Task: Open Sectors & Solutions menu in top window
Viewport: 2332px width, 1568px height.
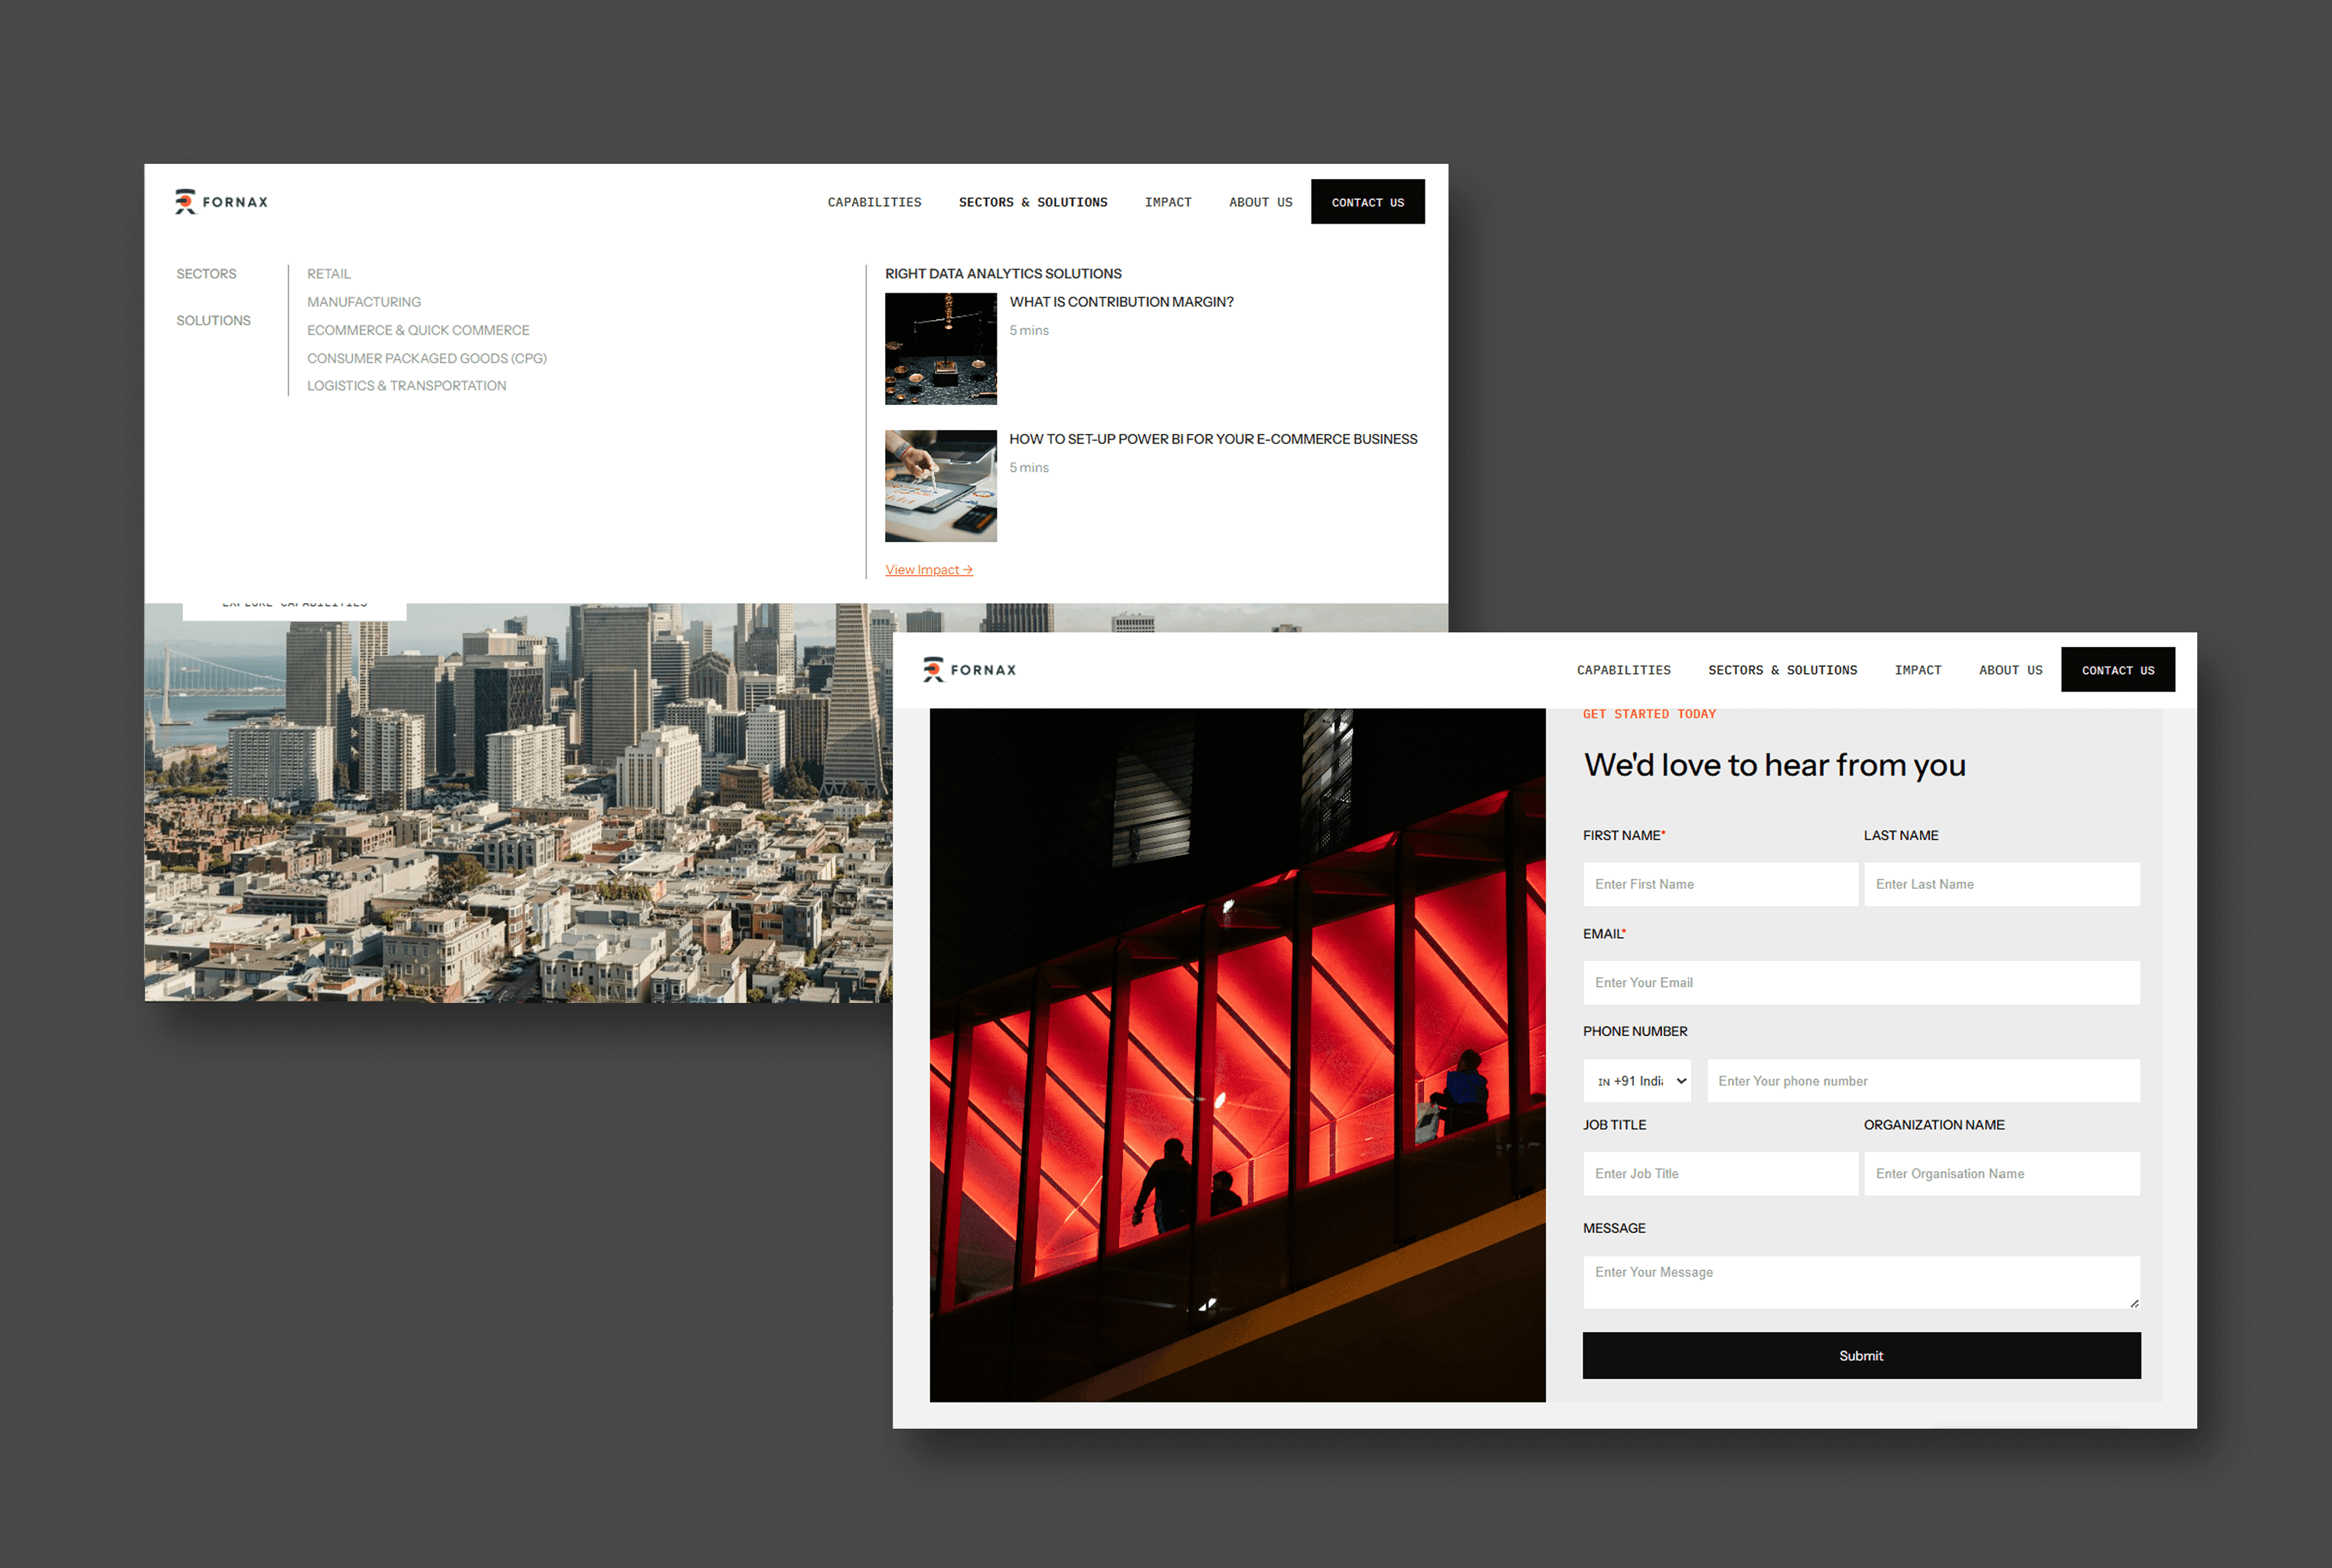Action: [x=1032, y=202]
